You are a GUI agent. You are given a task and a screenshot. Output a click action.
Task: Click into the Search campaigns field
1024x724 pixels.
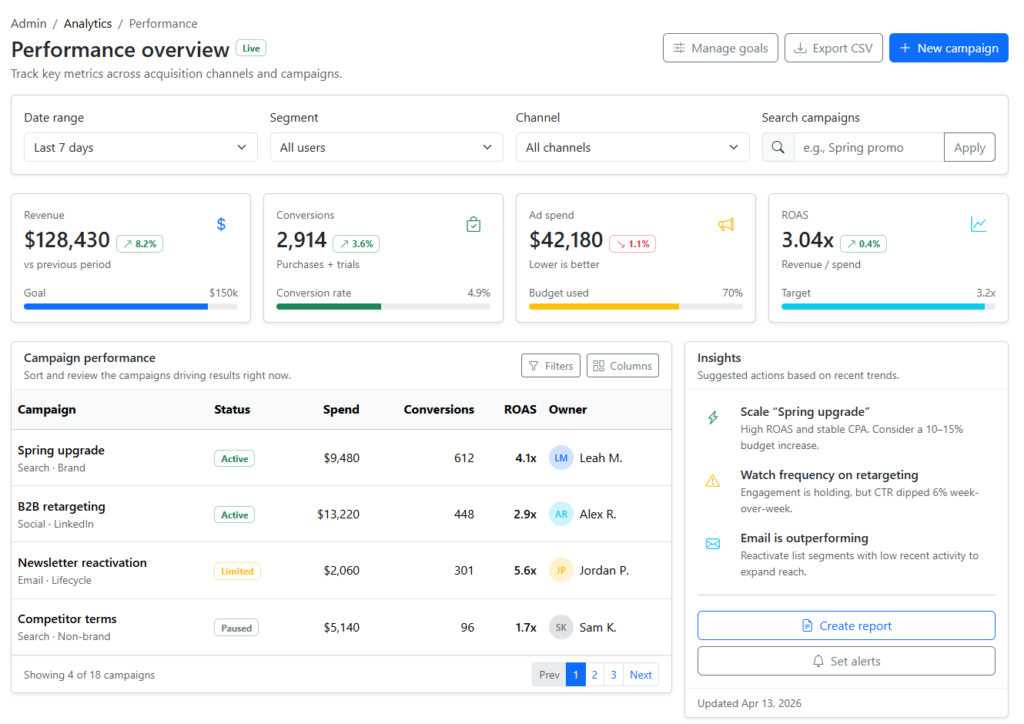tap(868, 147)
